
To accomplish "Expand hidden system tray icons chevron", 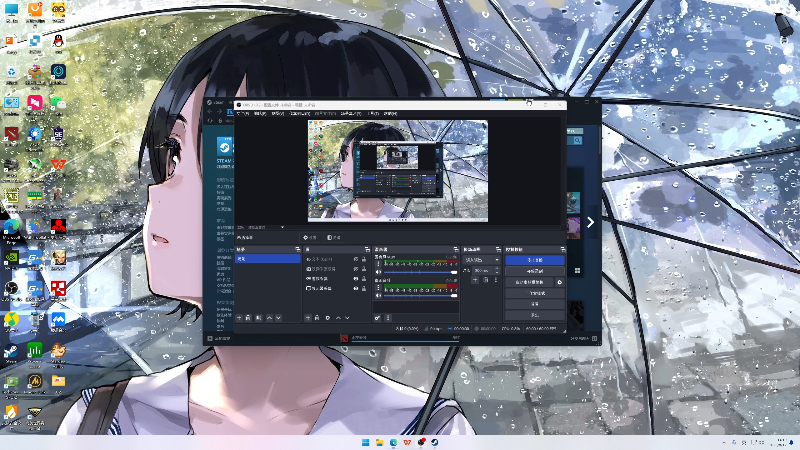I will [723, 442].
